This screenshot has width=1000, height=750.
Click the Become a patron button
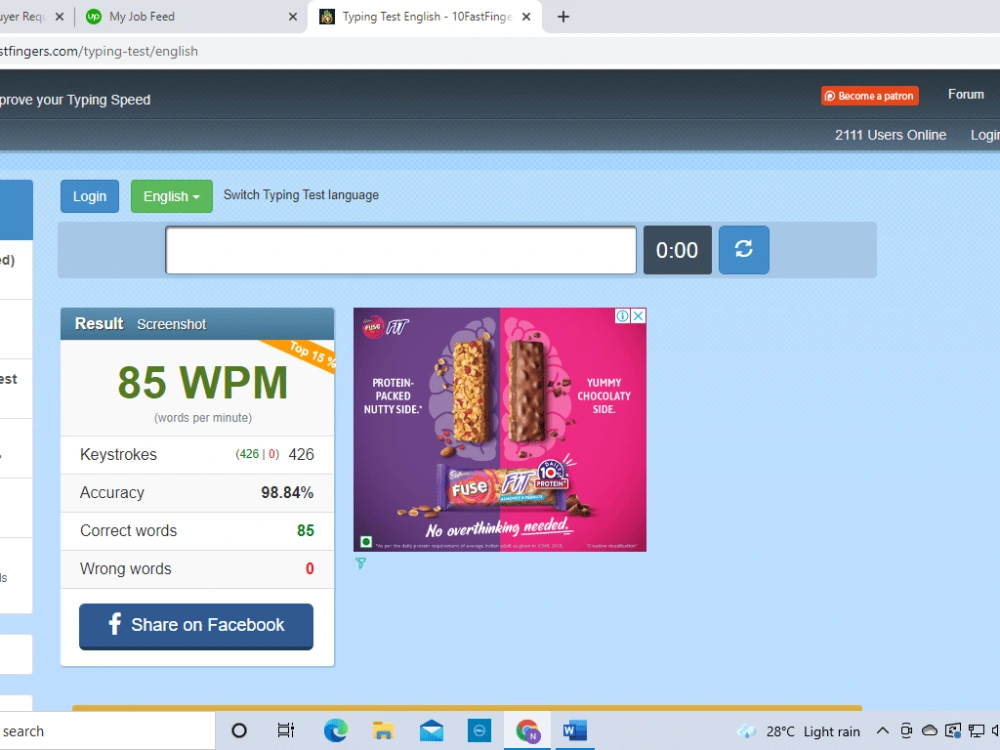[870, 96]
